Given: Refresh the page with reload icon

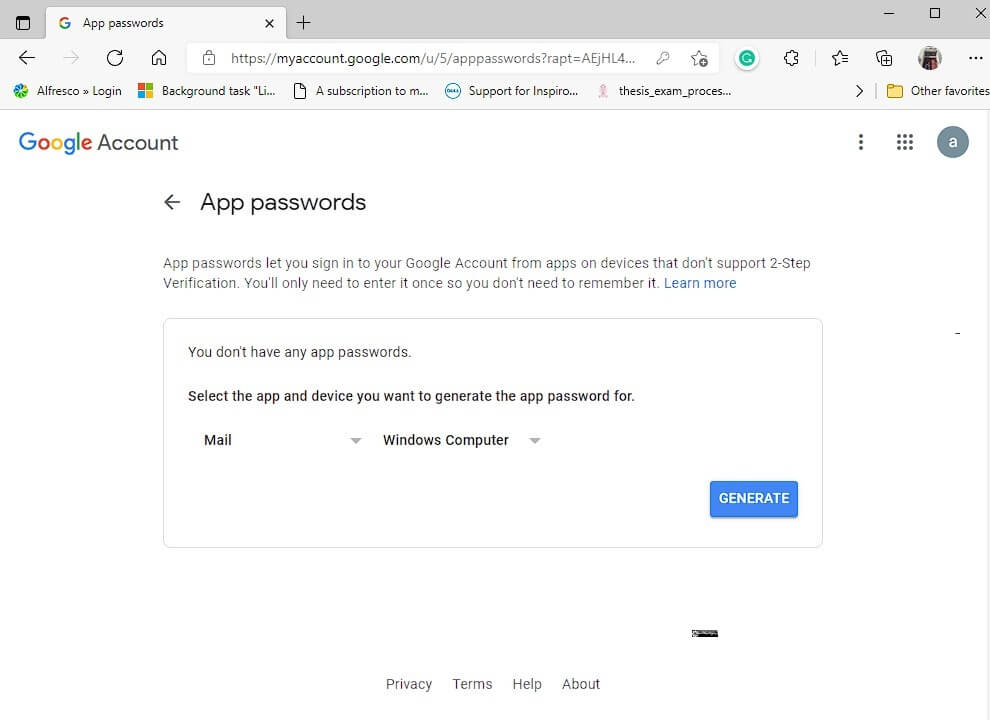Looking at the screenshot, I should pyautogui.click(x=115, y=58).
